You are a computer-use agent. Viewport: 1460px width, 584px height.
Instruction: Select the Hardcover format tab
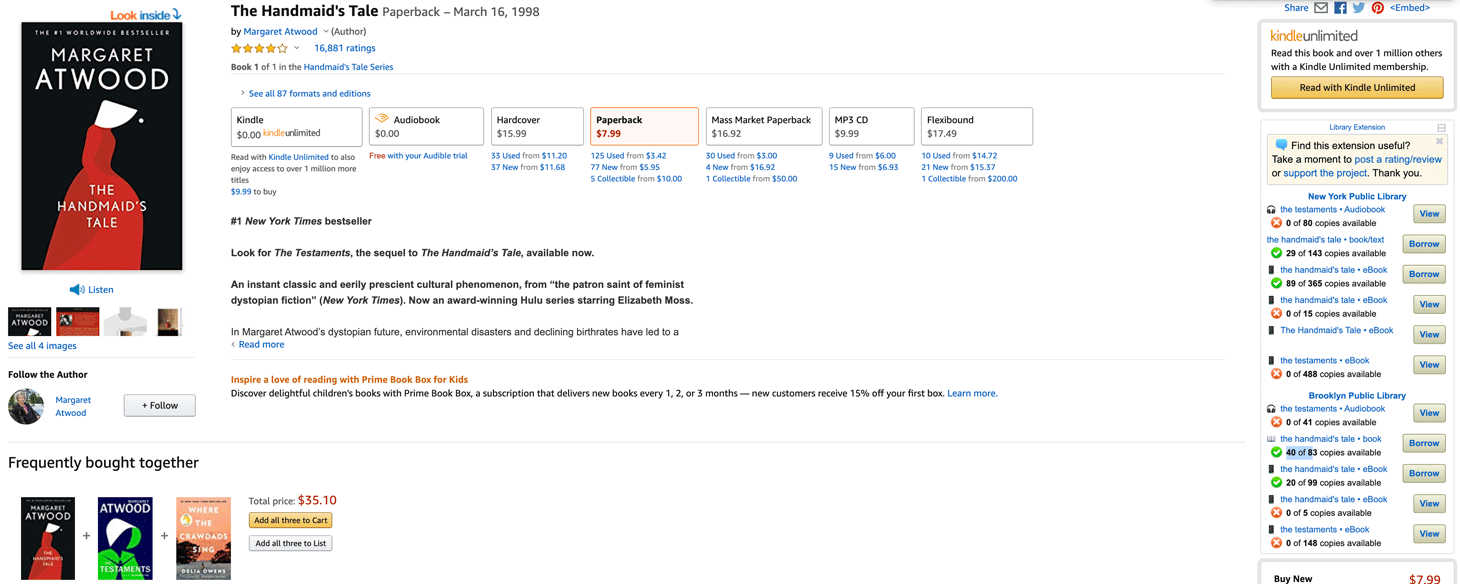pos(537,126)
